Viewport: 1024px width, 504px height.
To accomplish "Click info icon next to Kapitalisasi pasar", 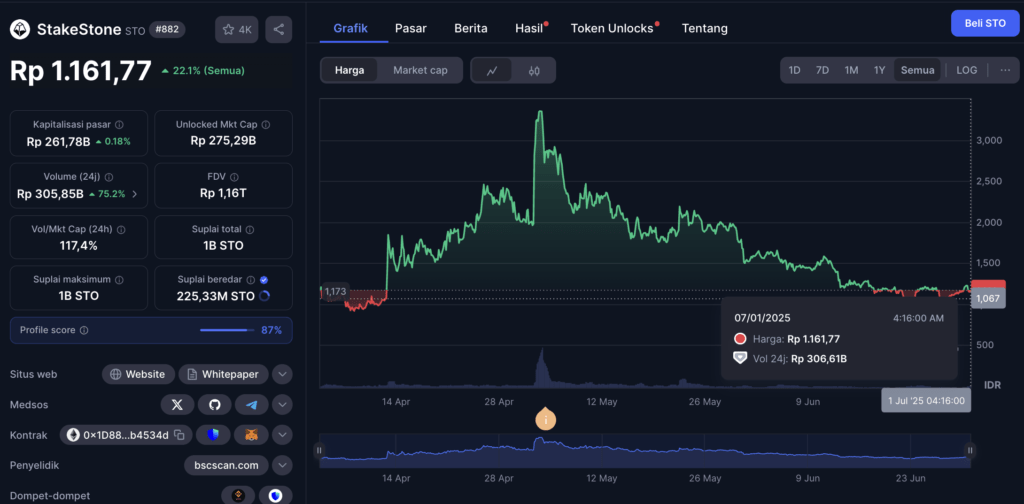I will [120, 125].
